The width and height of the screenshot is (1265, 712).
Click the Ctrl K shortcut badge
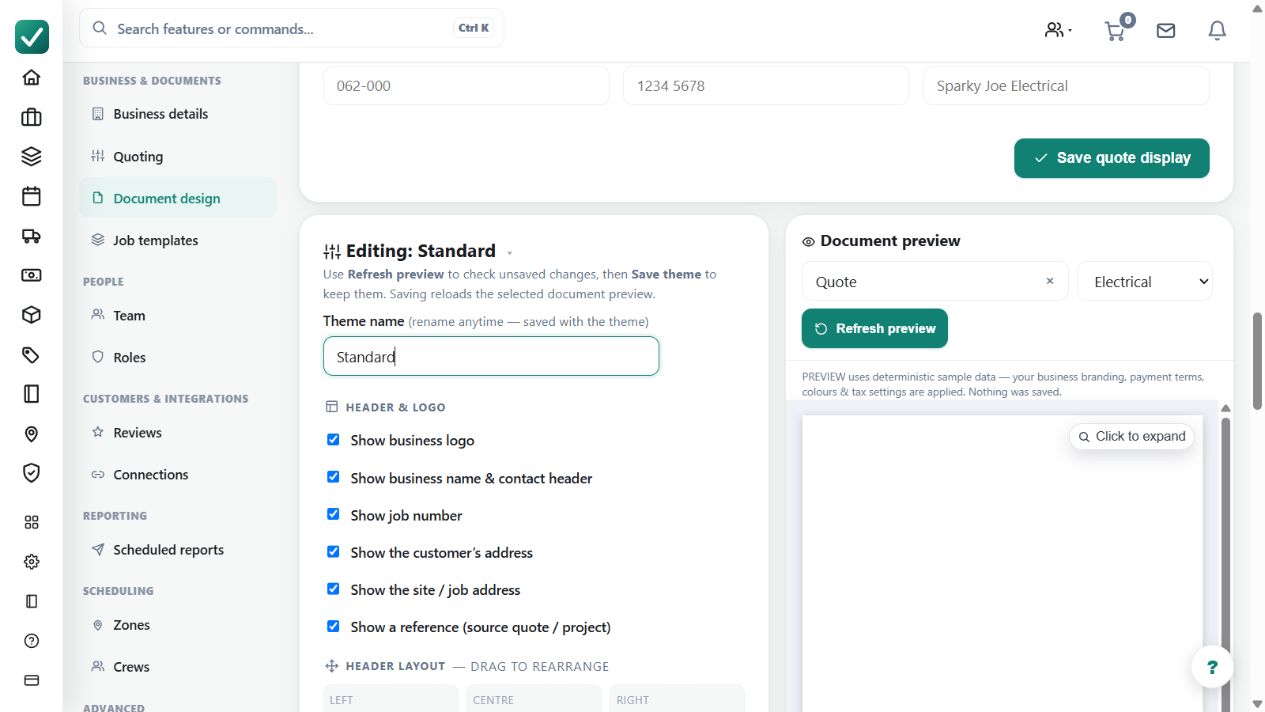[474, 28]
